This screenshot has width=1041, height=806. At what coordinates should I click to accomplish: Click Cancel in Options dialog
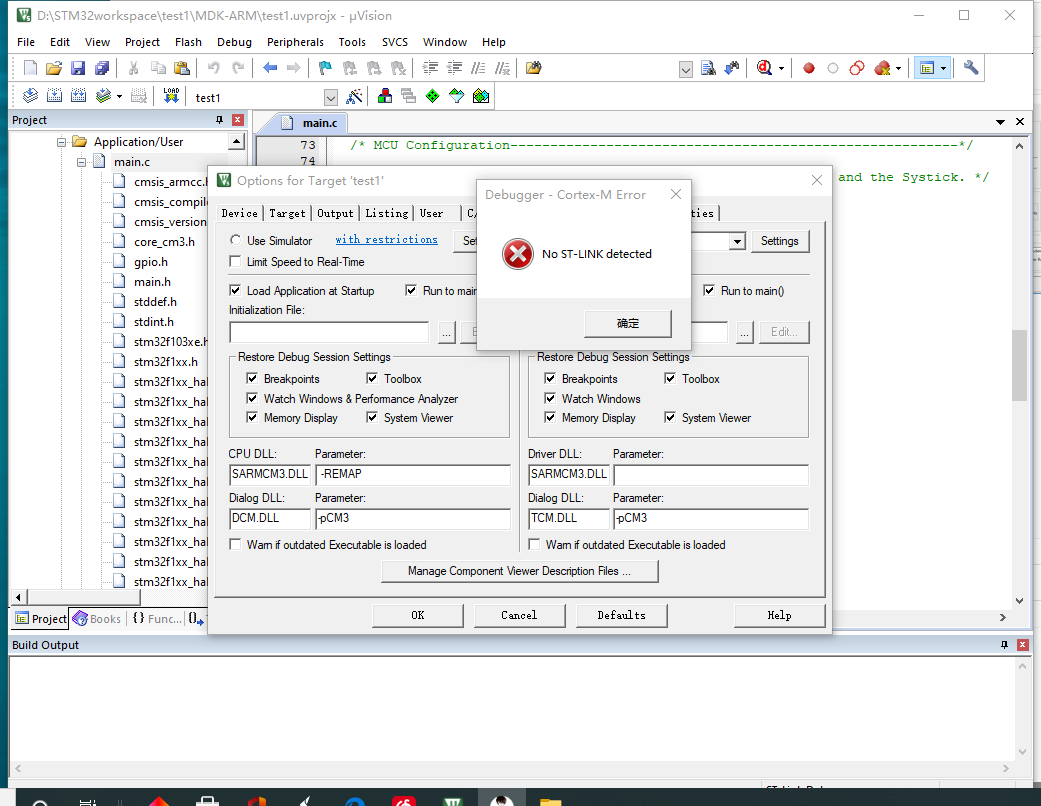pos(519,615)
